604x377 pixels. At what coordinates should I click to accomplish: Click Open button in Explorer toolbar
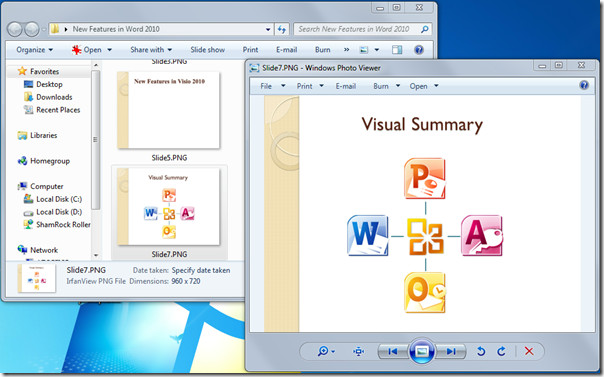87,50
